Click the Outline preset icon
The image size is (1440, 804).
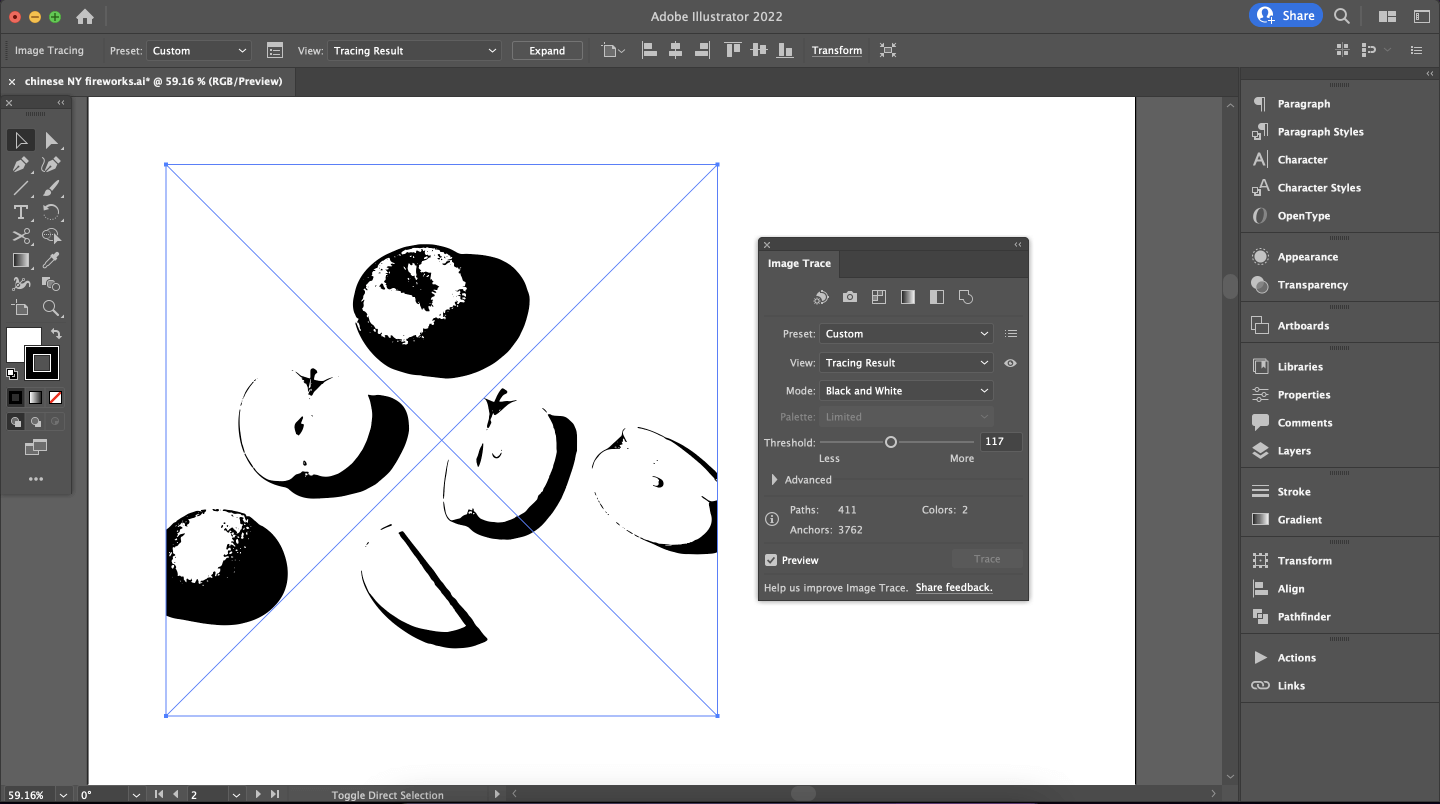[x=966, y=297]
